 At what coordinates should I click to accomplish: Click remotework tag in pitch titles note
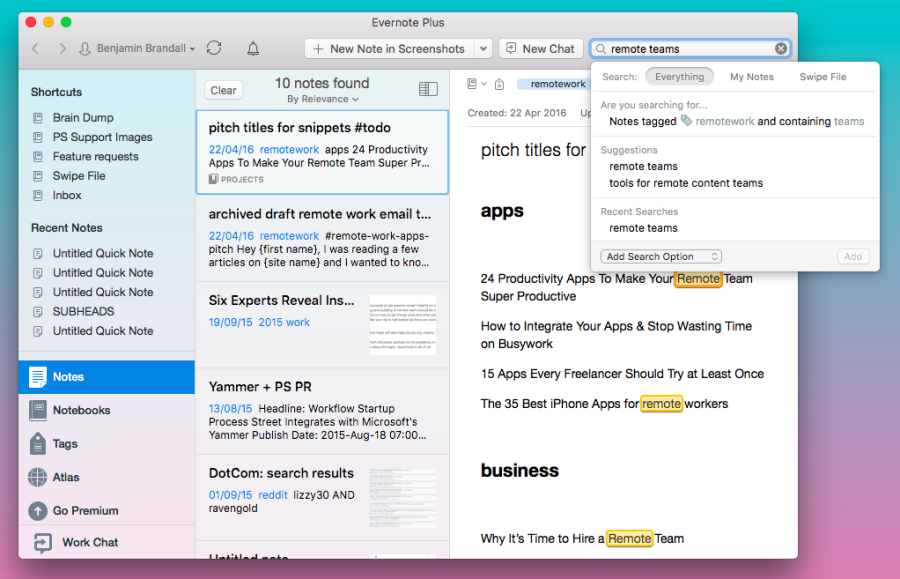[289, 149]
